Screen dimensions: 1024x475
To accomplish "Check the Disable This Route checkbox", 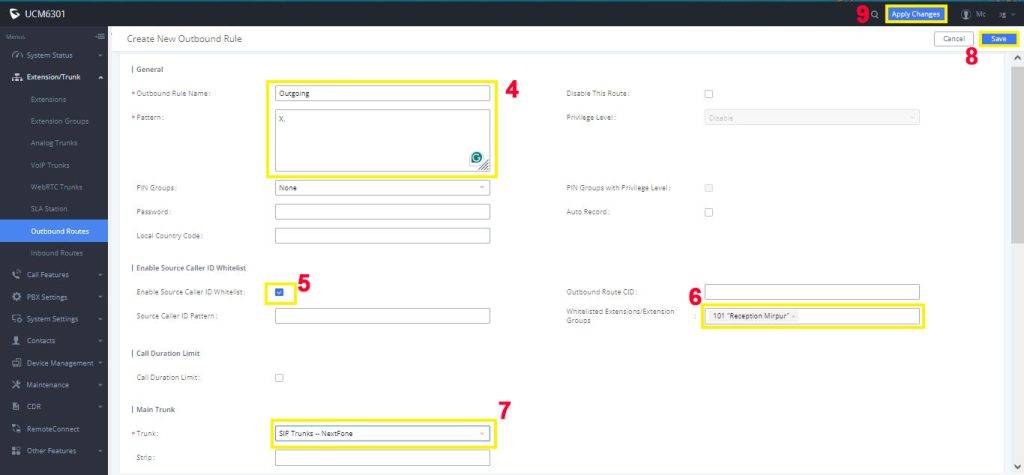I will pyautogui.click(x=709, y=94).
